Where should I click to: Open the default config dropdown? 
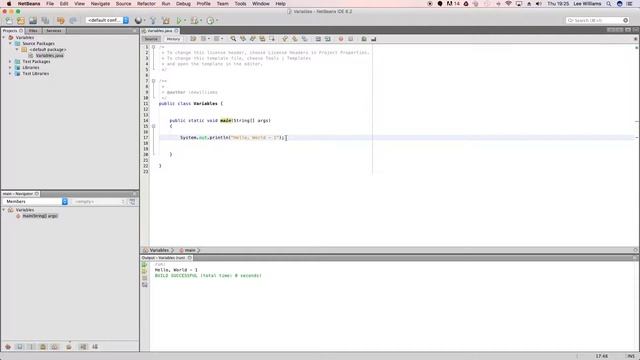tap(107, 20)
